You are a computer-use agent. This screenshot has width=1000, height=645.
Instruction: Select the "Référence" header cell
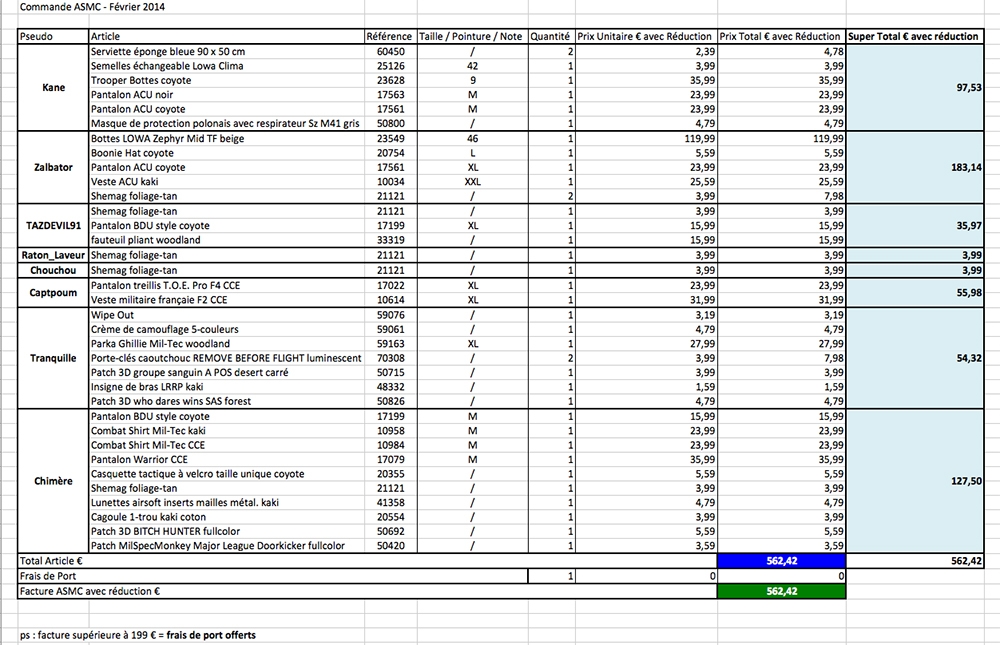click(390, 36)
